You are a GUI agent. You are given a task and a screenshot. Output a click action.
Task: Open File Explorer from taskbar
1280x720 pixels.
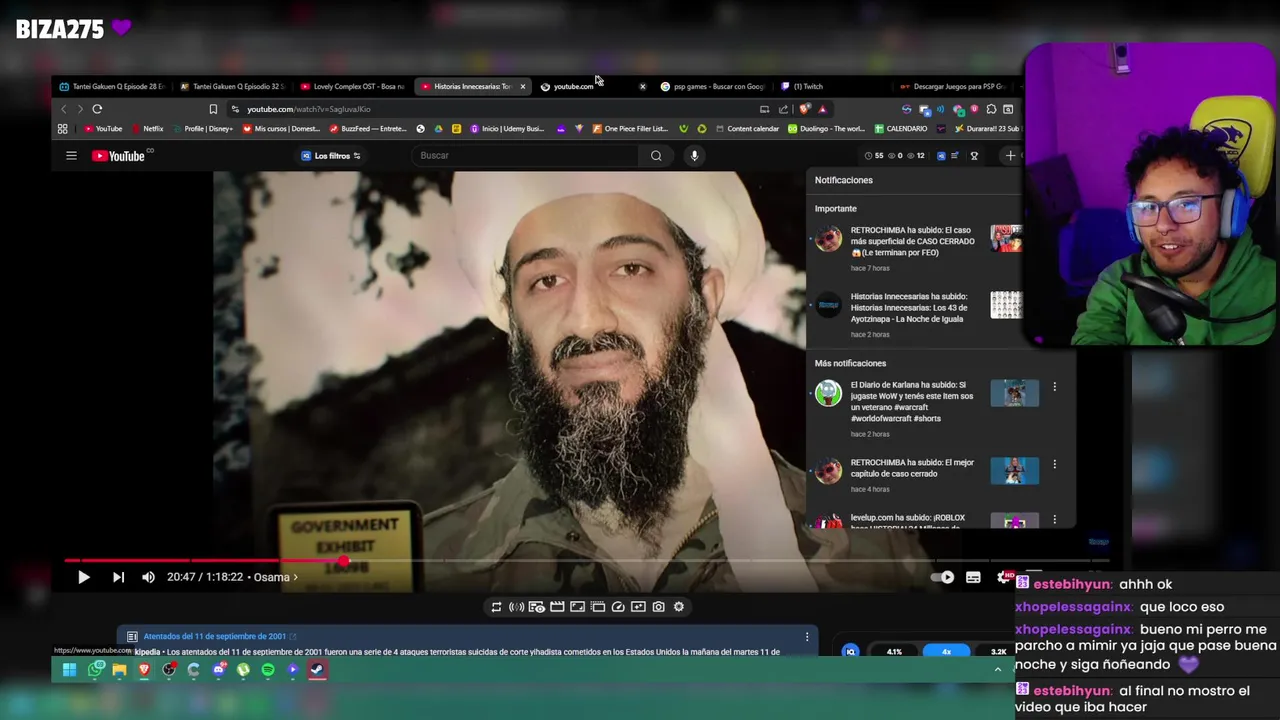pyautogui.click(x=119, y=670)
